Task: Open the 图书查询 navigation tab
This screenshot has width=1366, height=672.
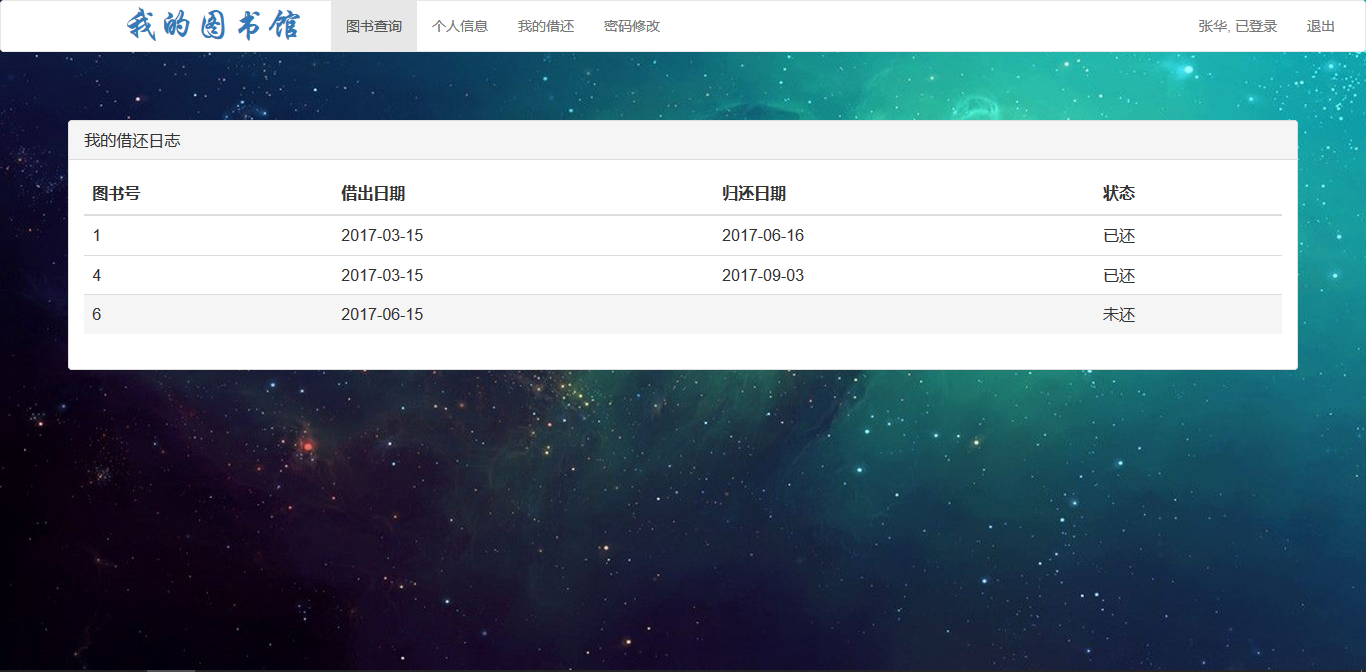Action: [373, 26]
